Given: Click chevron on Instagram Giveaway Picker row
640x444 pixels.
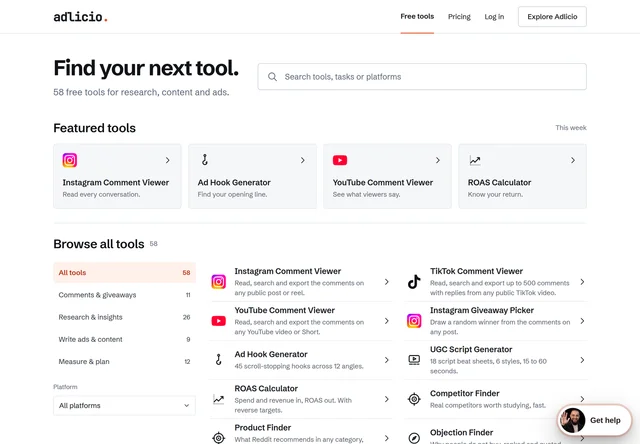Looking at the screenshot, I should 582,321.
